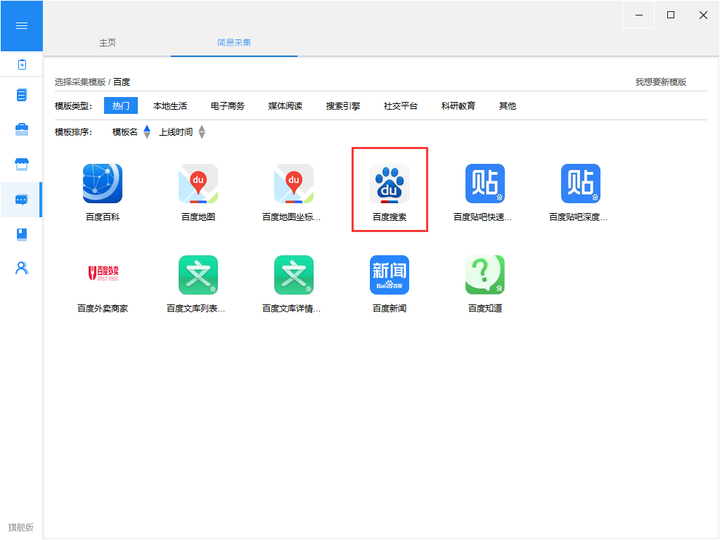Click the 旗舰版 edition label
Viewport: 720px width, 540px height.
click(x=21, y=527)
